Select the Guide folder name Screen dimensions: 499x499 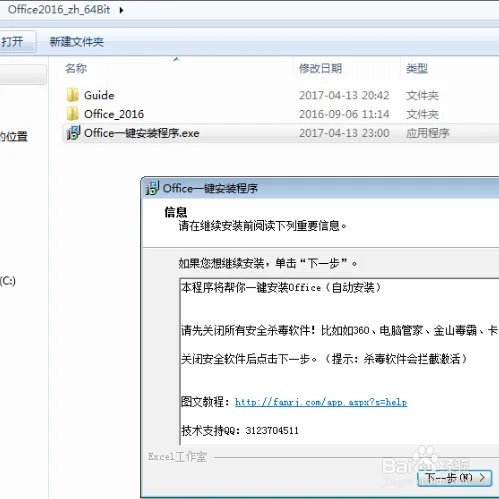(x=99, y=95)
